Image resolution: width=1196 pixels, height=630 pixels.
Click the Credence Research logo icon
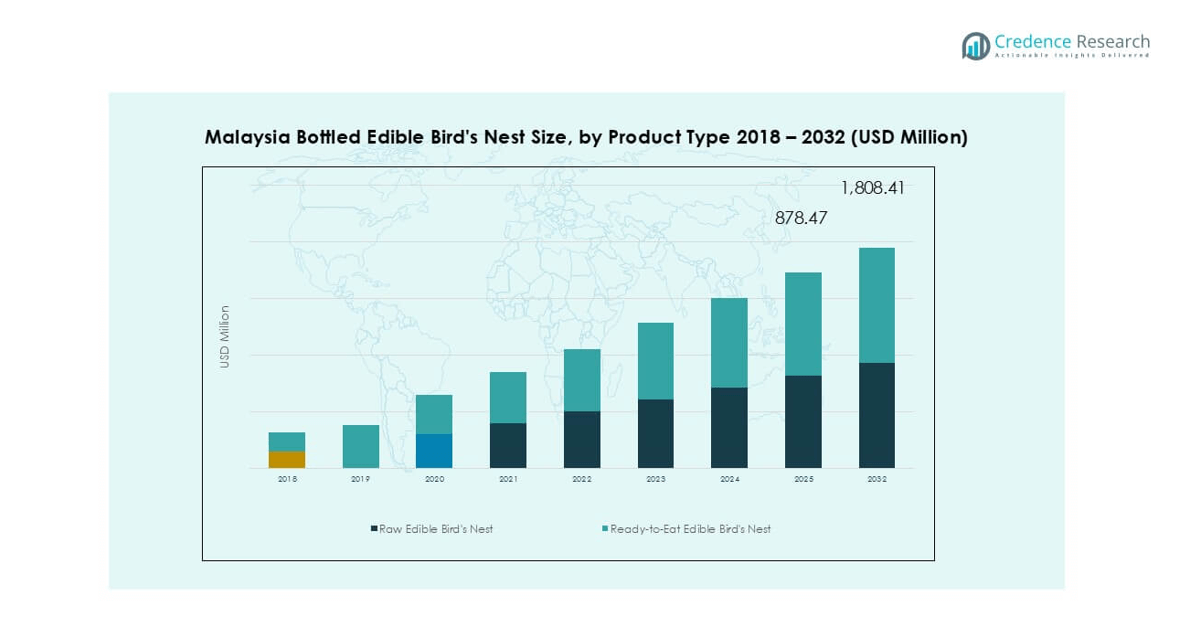(x=975, y=46)
